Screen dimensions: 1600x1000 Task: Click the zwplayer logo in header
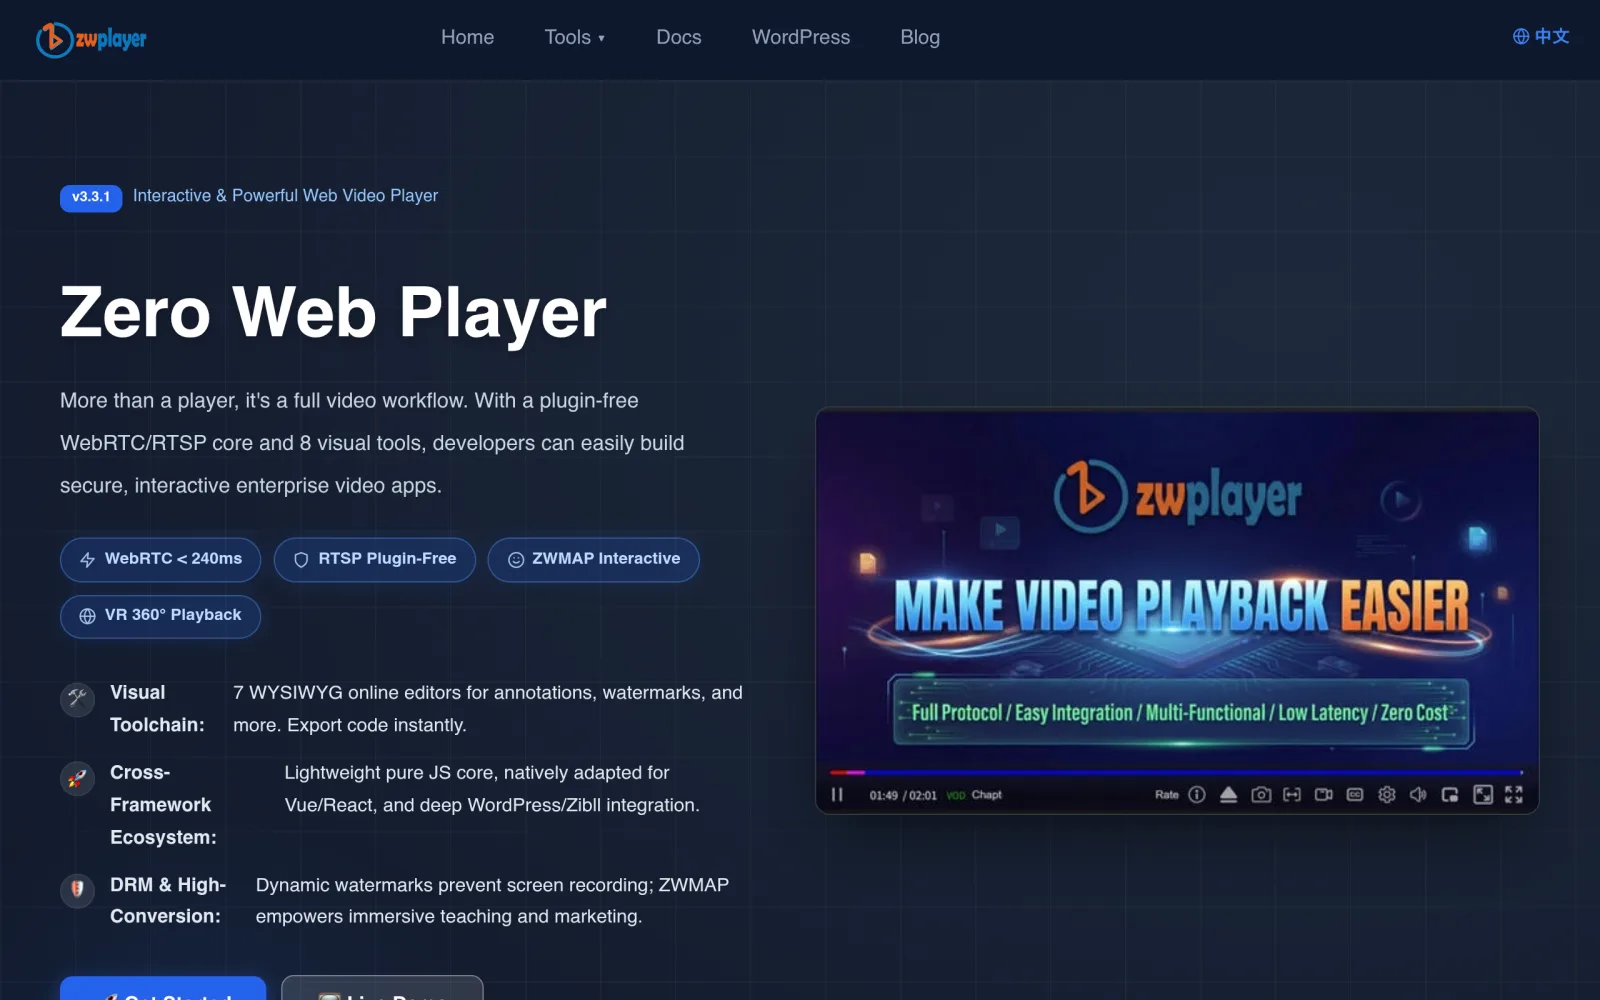[91, 39]
